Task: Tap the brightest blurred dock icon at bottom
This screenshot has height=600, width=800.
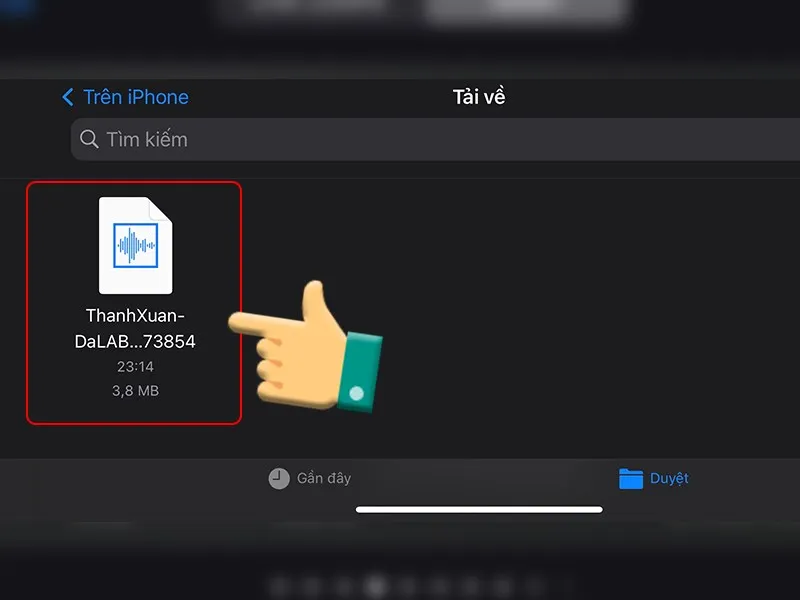Action: pyautogui.click(x=377, y=584)
